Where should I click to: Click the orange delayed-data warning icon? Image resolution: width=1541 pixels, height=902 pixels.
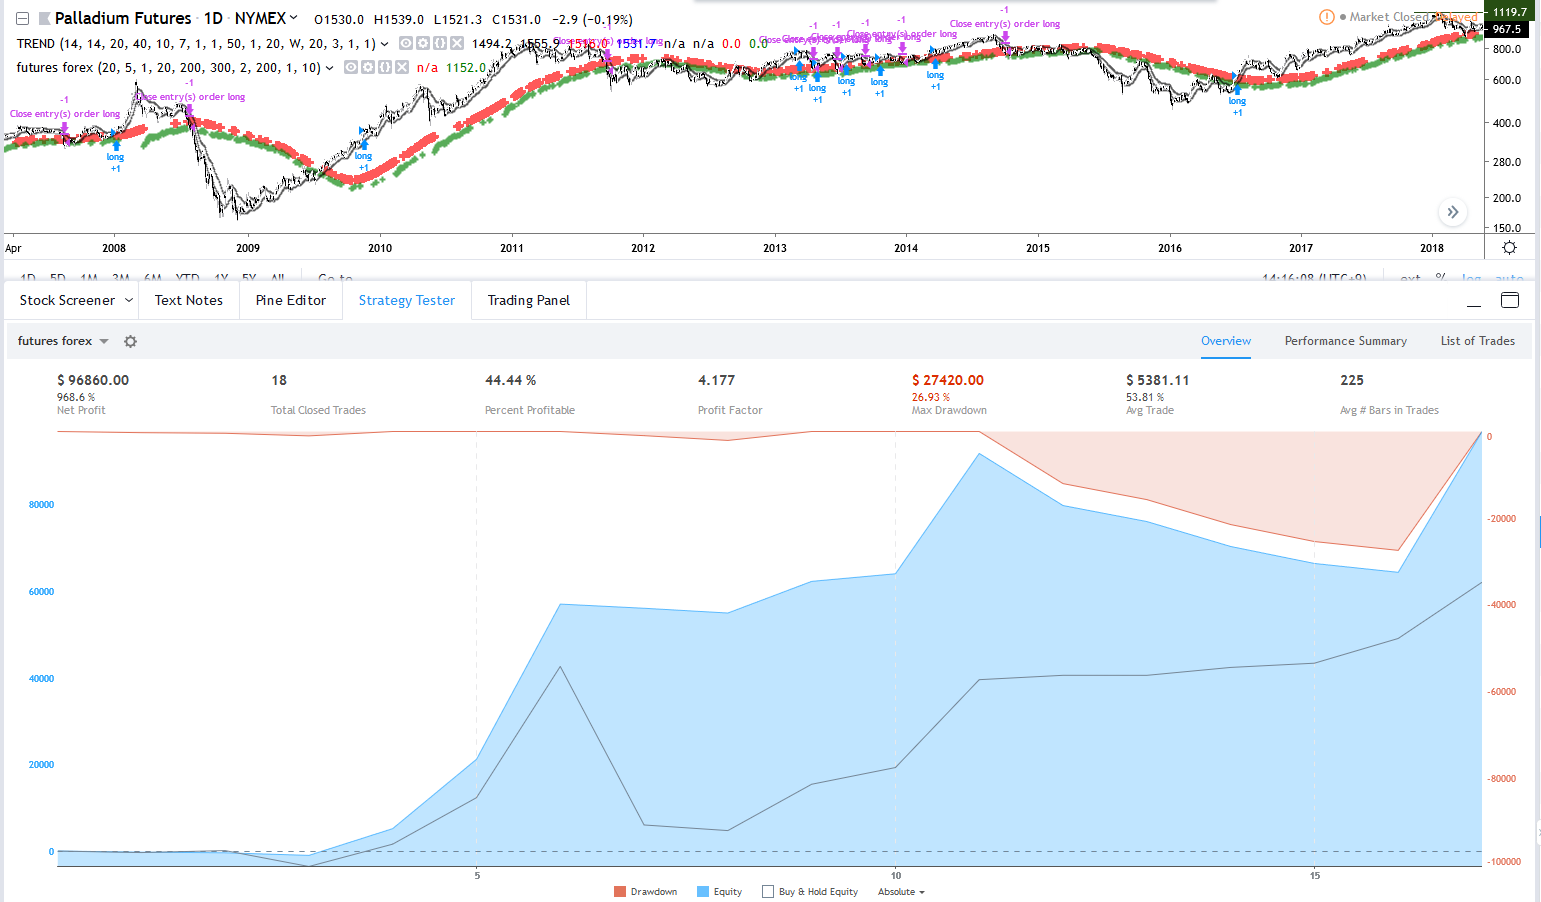1326,17
